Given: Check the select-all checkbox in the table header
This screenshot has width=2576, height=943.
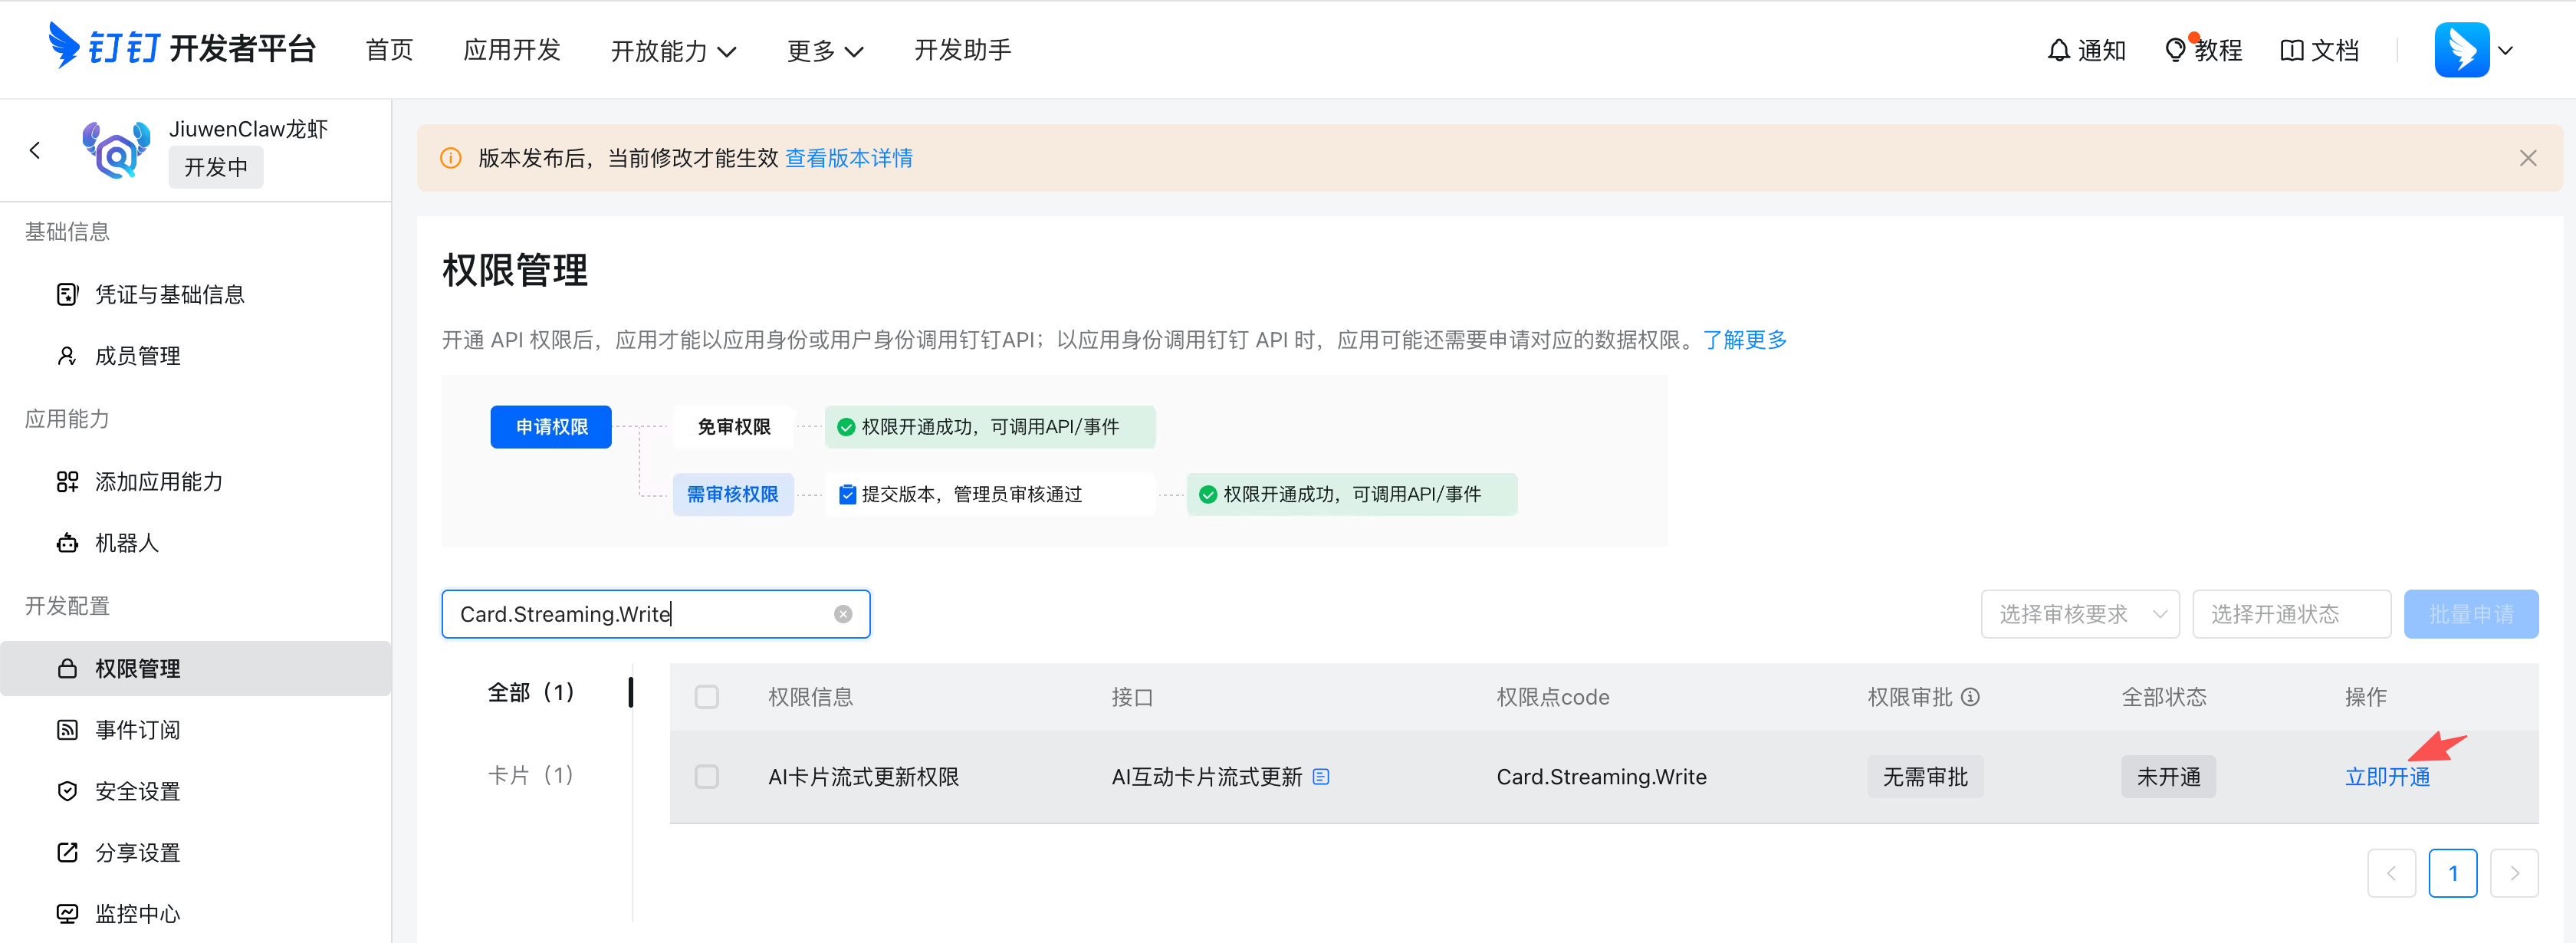Looking at the screenshot, I should tap(707, 696).
